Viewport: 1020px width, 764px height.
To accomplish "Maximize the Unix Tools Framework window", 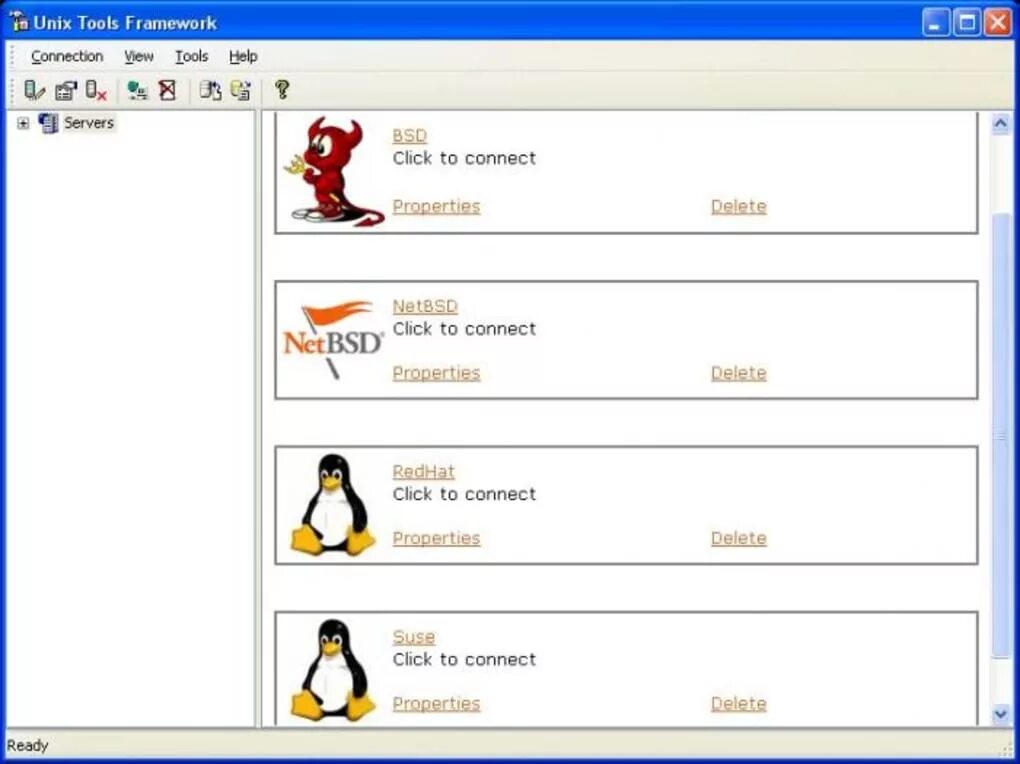I will 967,23.
